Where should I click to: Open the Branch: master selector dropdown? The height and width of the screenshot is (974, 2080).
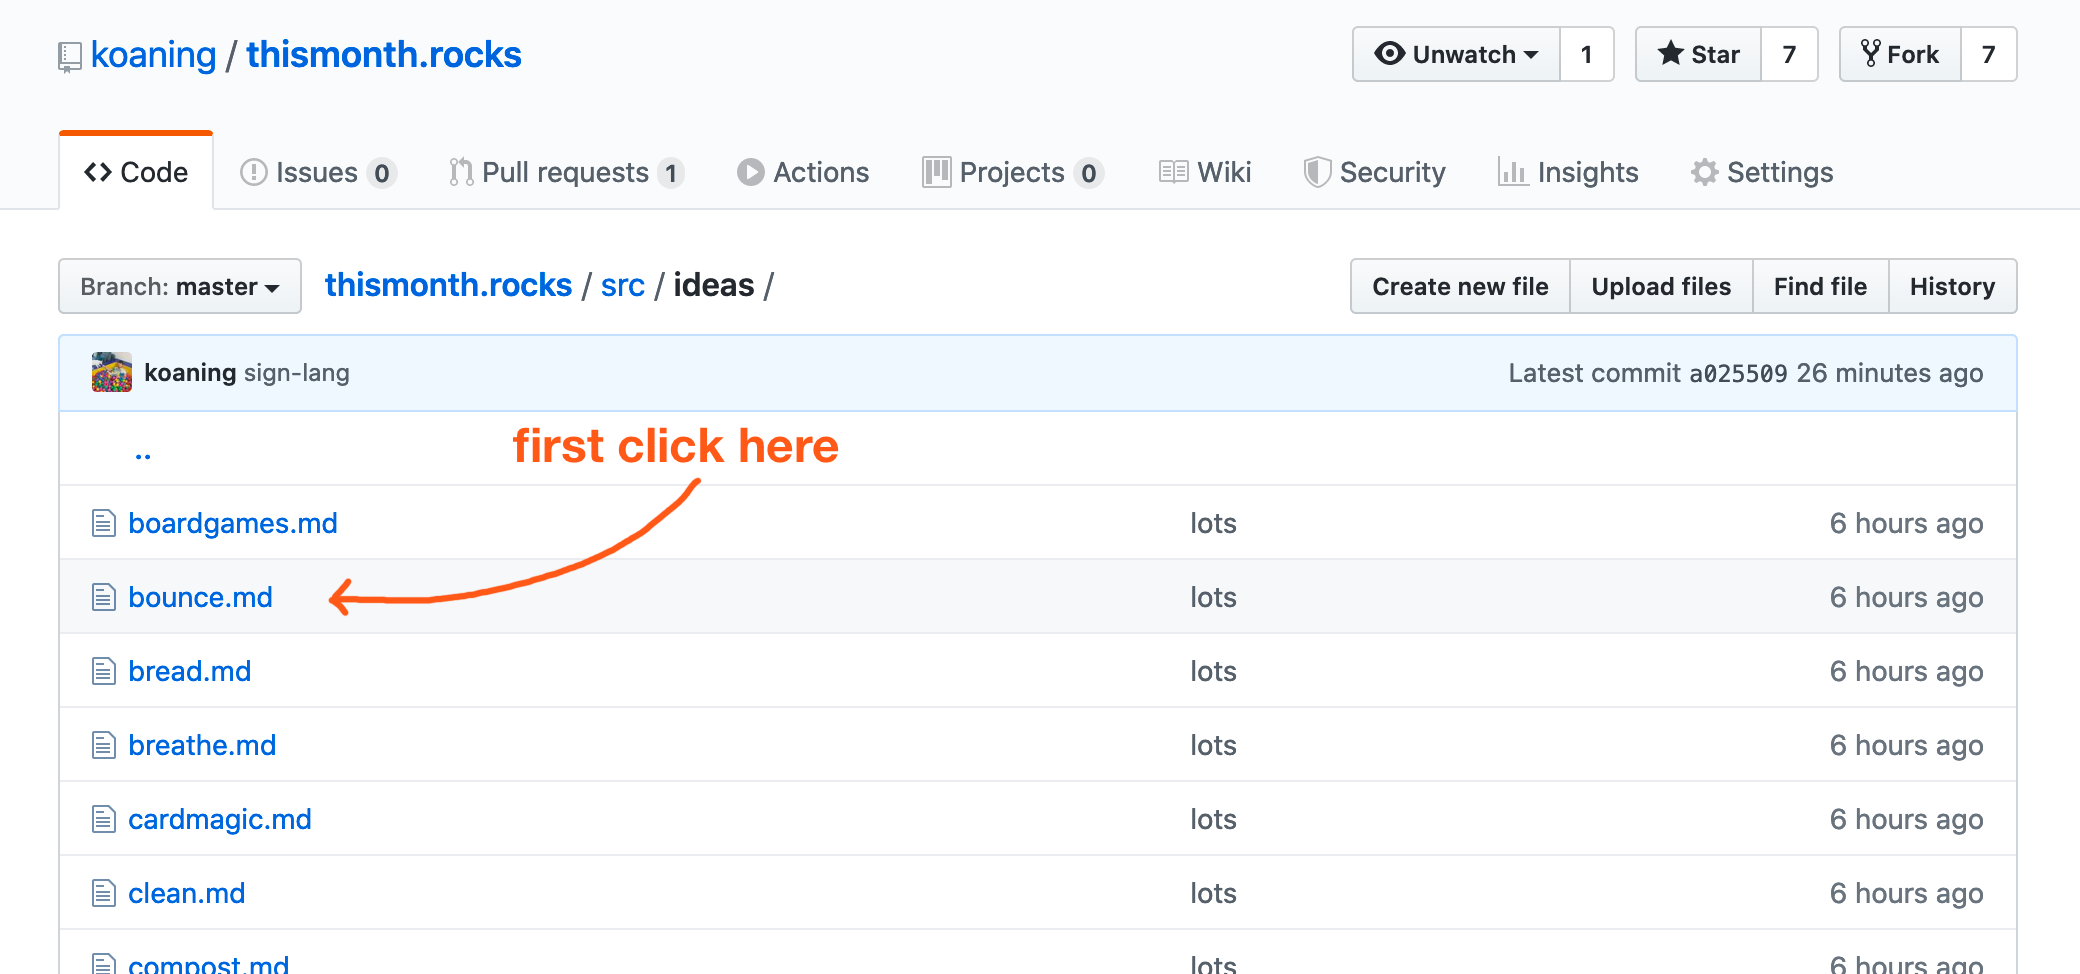[x=180, y=286]
